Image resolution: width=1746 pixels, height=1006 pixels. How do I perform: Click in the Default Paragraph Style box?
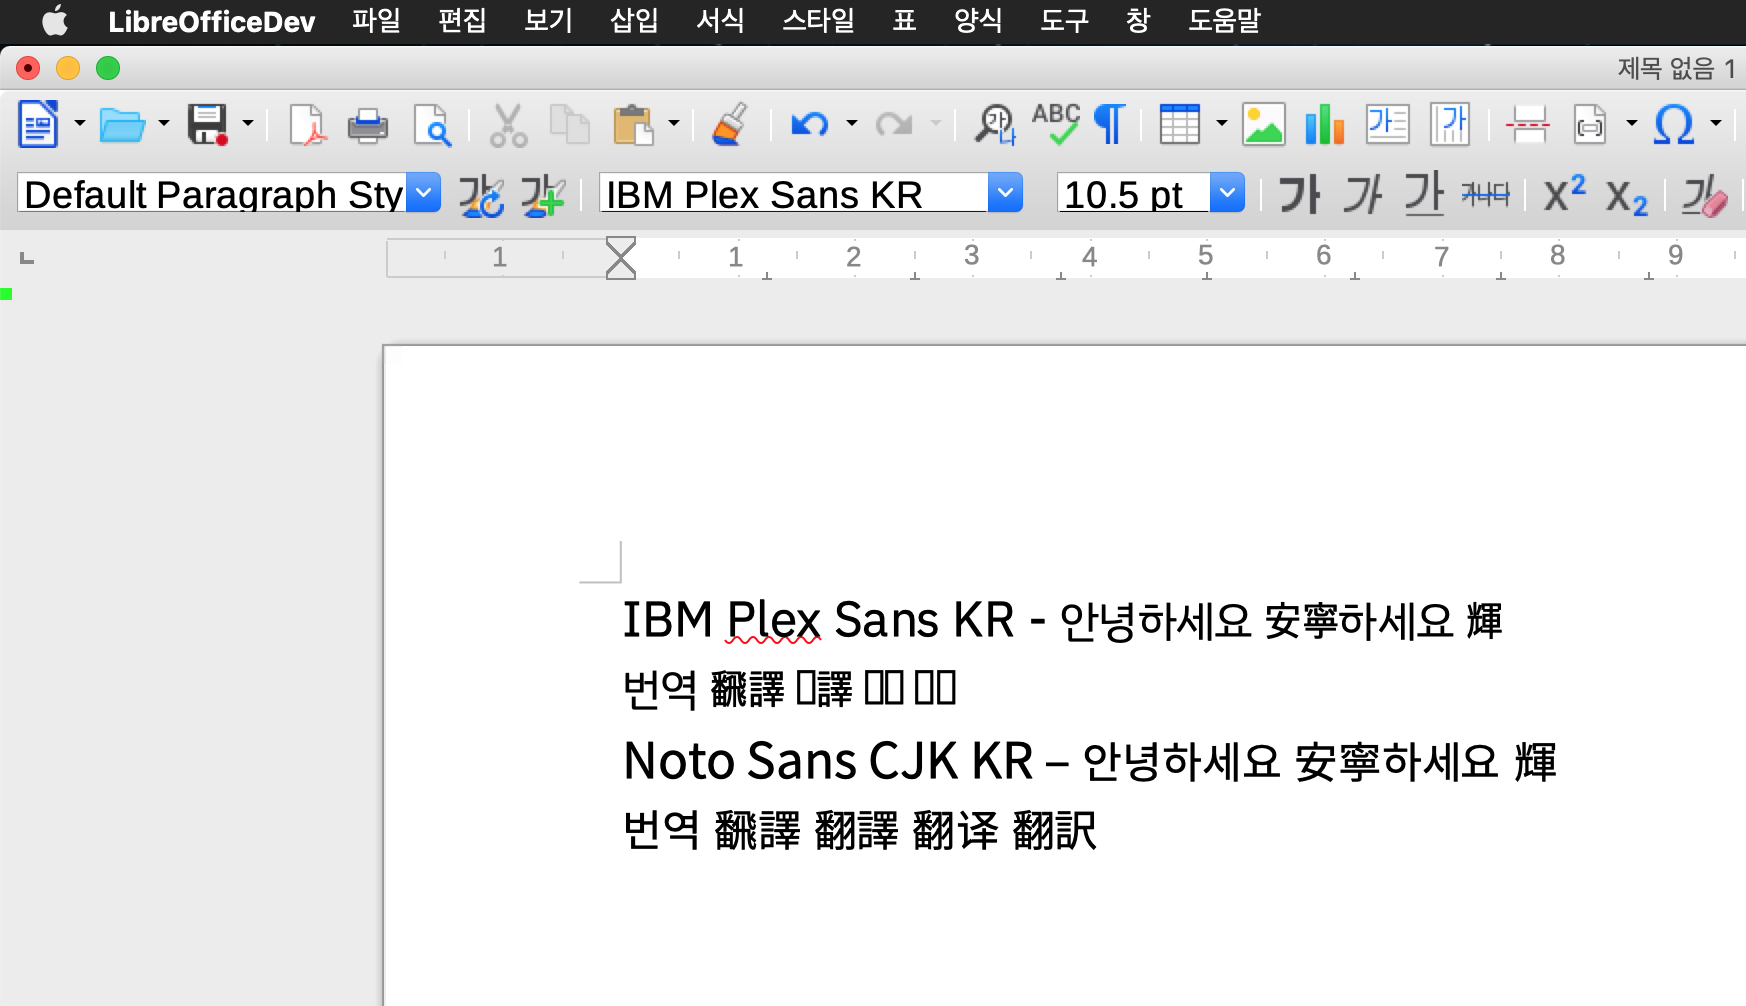click(213, 193)
